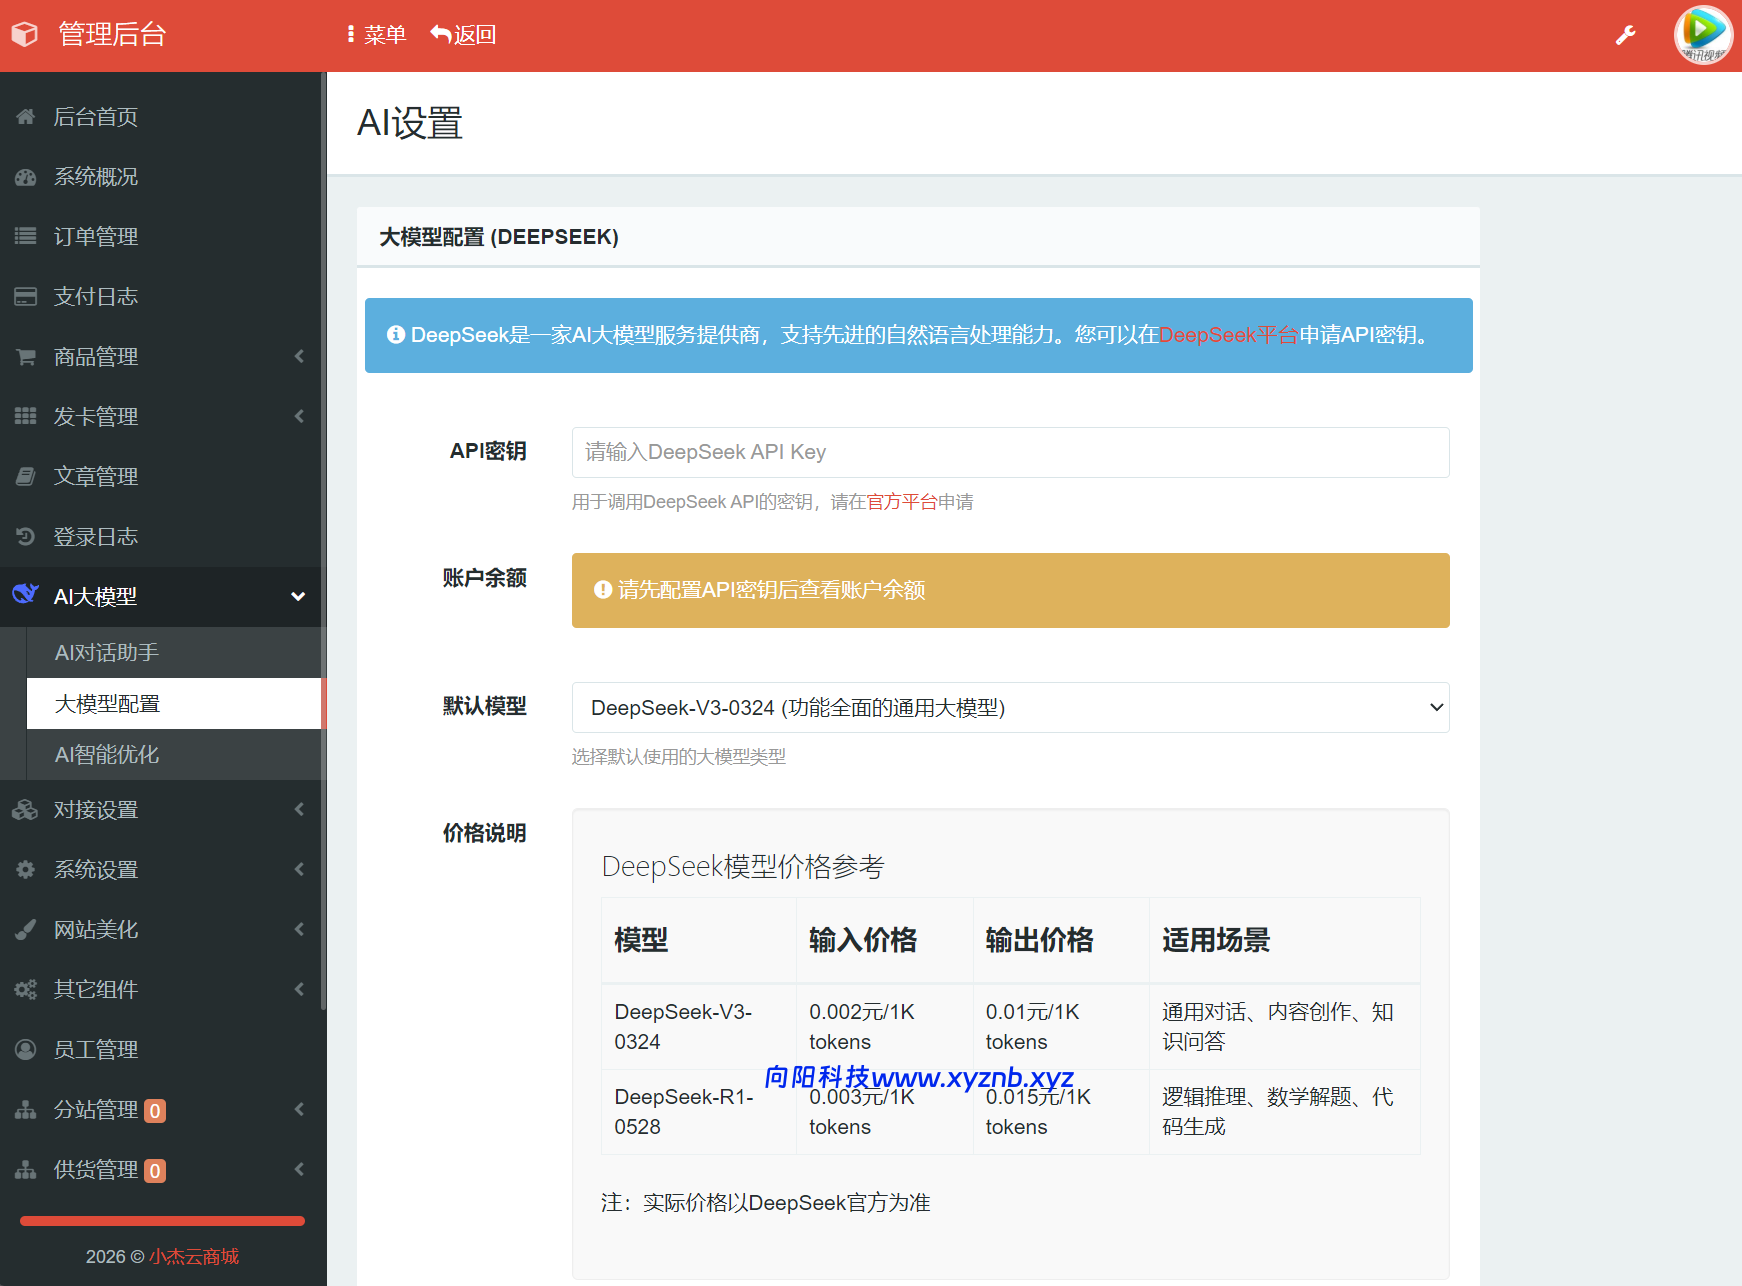Click the 后台首页 home icon
The width and height of the screenshot is (1742, 1286).
[26, 117]
